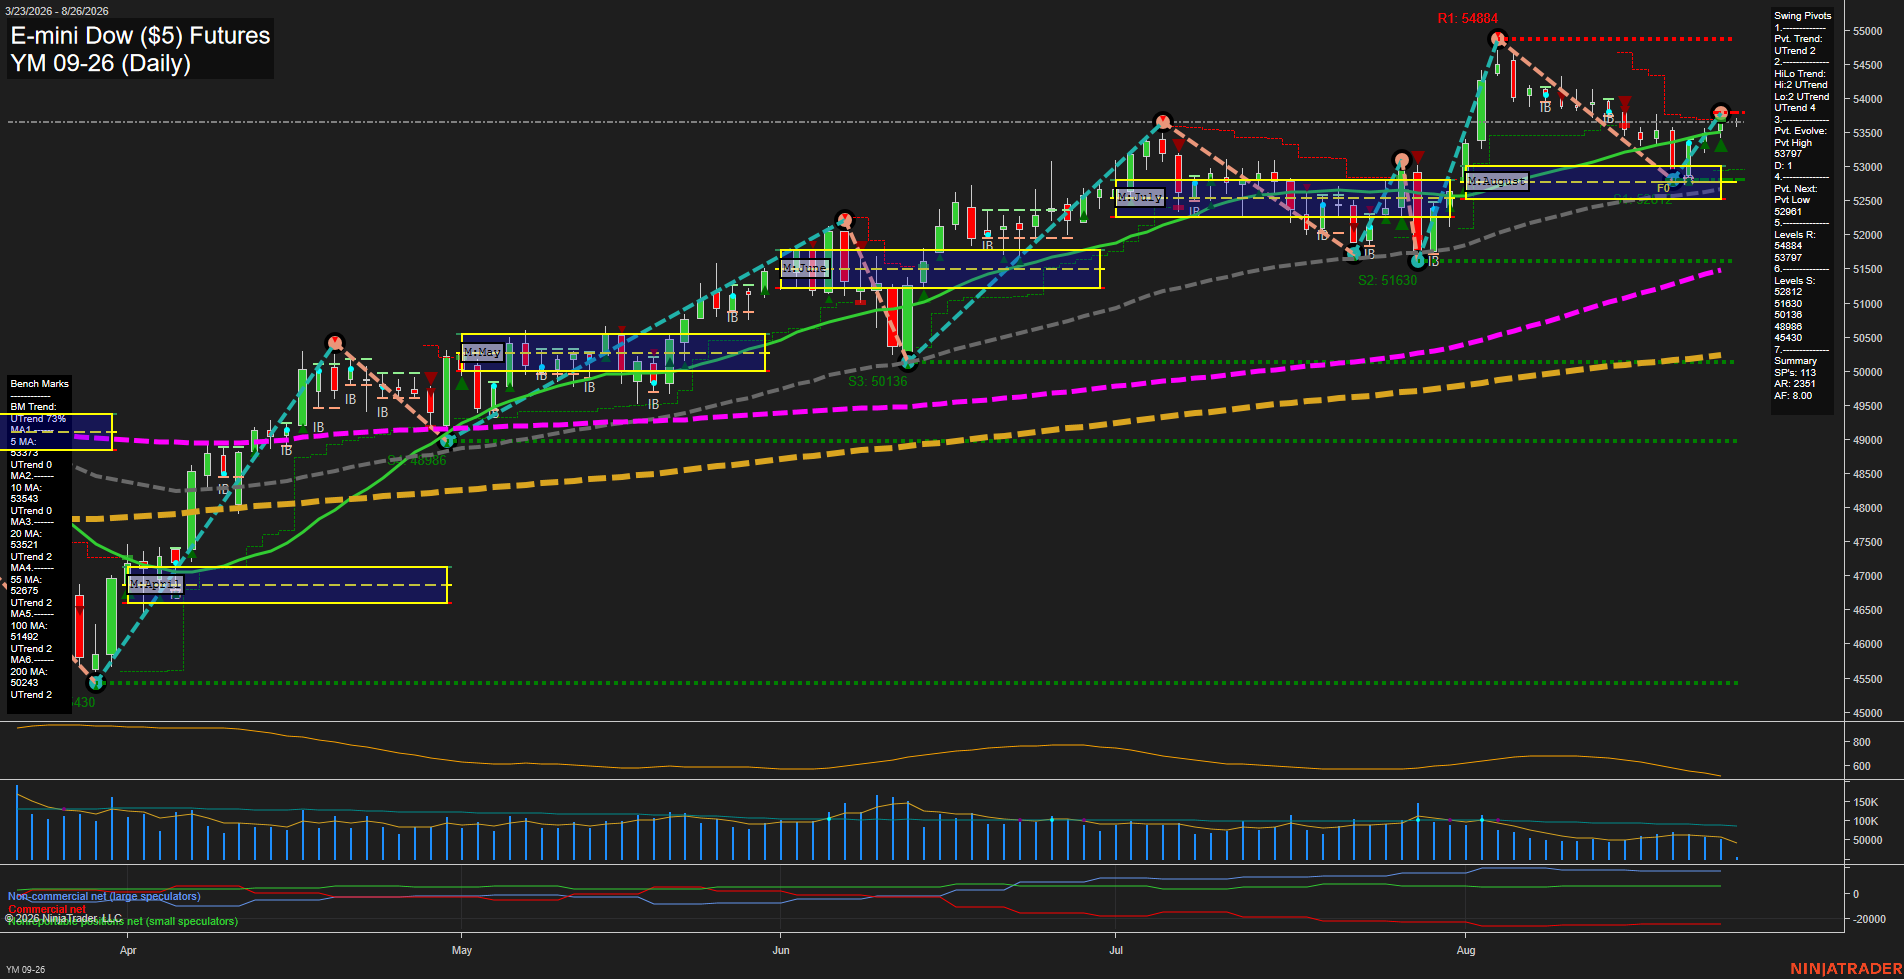The height and width of the screenshot is (979, 1904).
Task: Click the 'M:June' monthly range label
Action: coord(805,268)
